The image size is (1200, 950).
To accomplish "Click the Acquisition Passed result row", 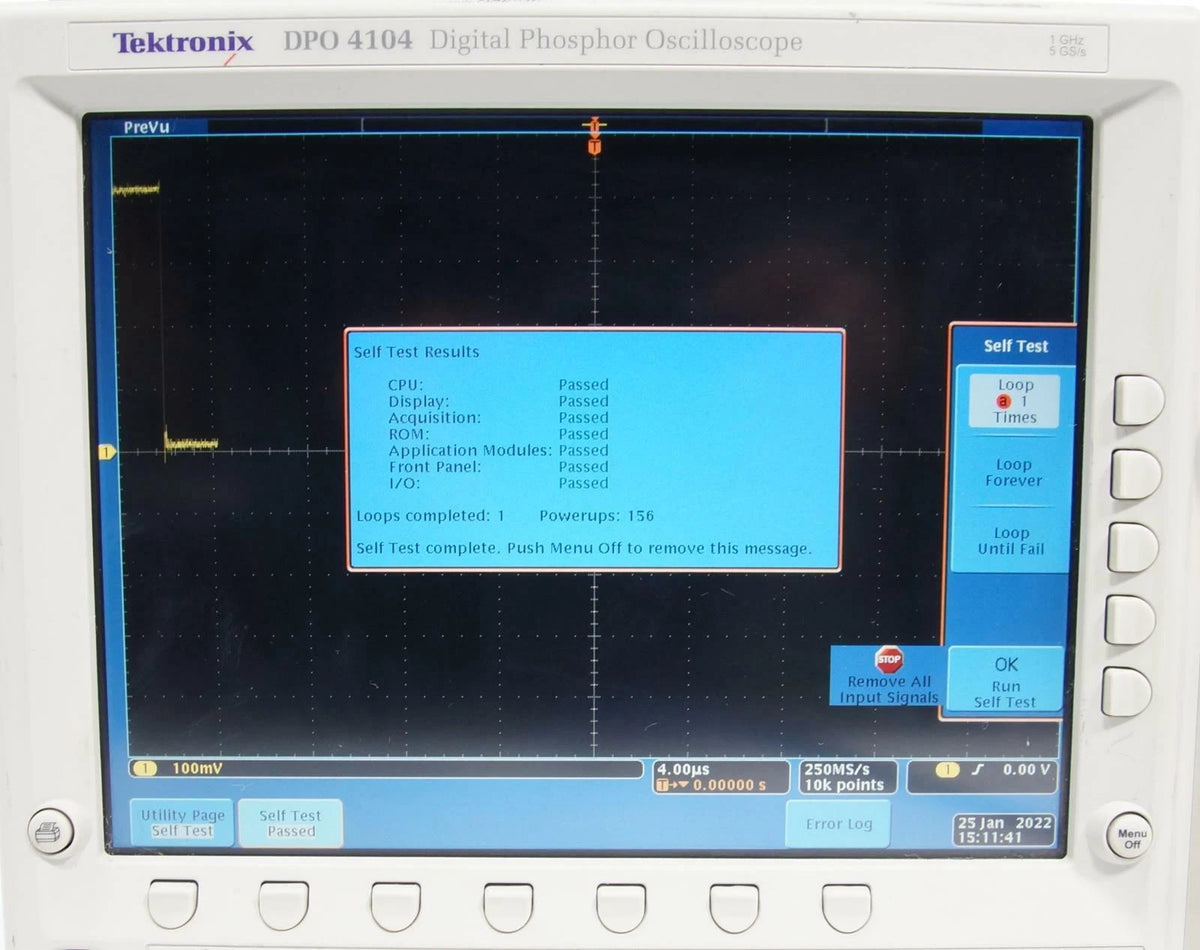I will 498,418.
